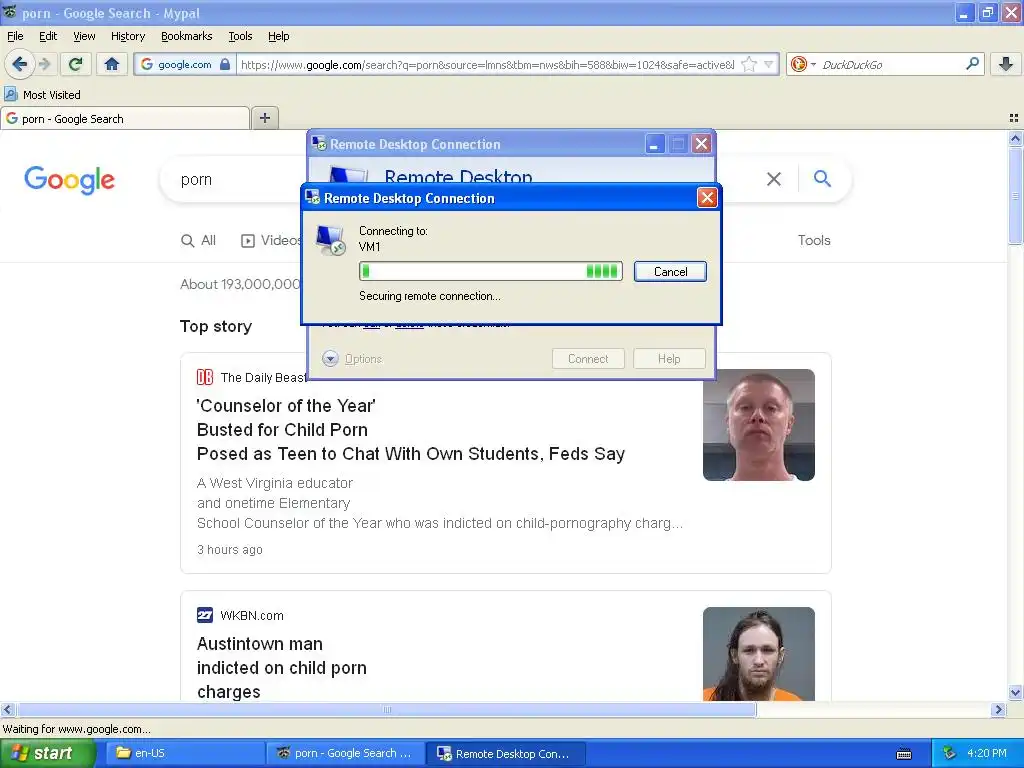Image resolution: width=1024 pixels, height=768 pixels.
Task: Click the padlock icon in address bar
Action: [x=225, y=65]
